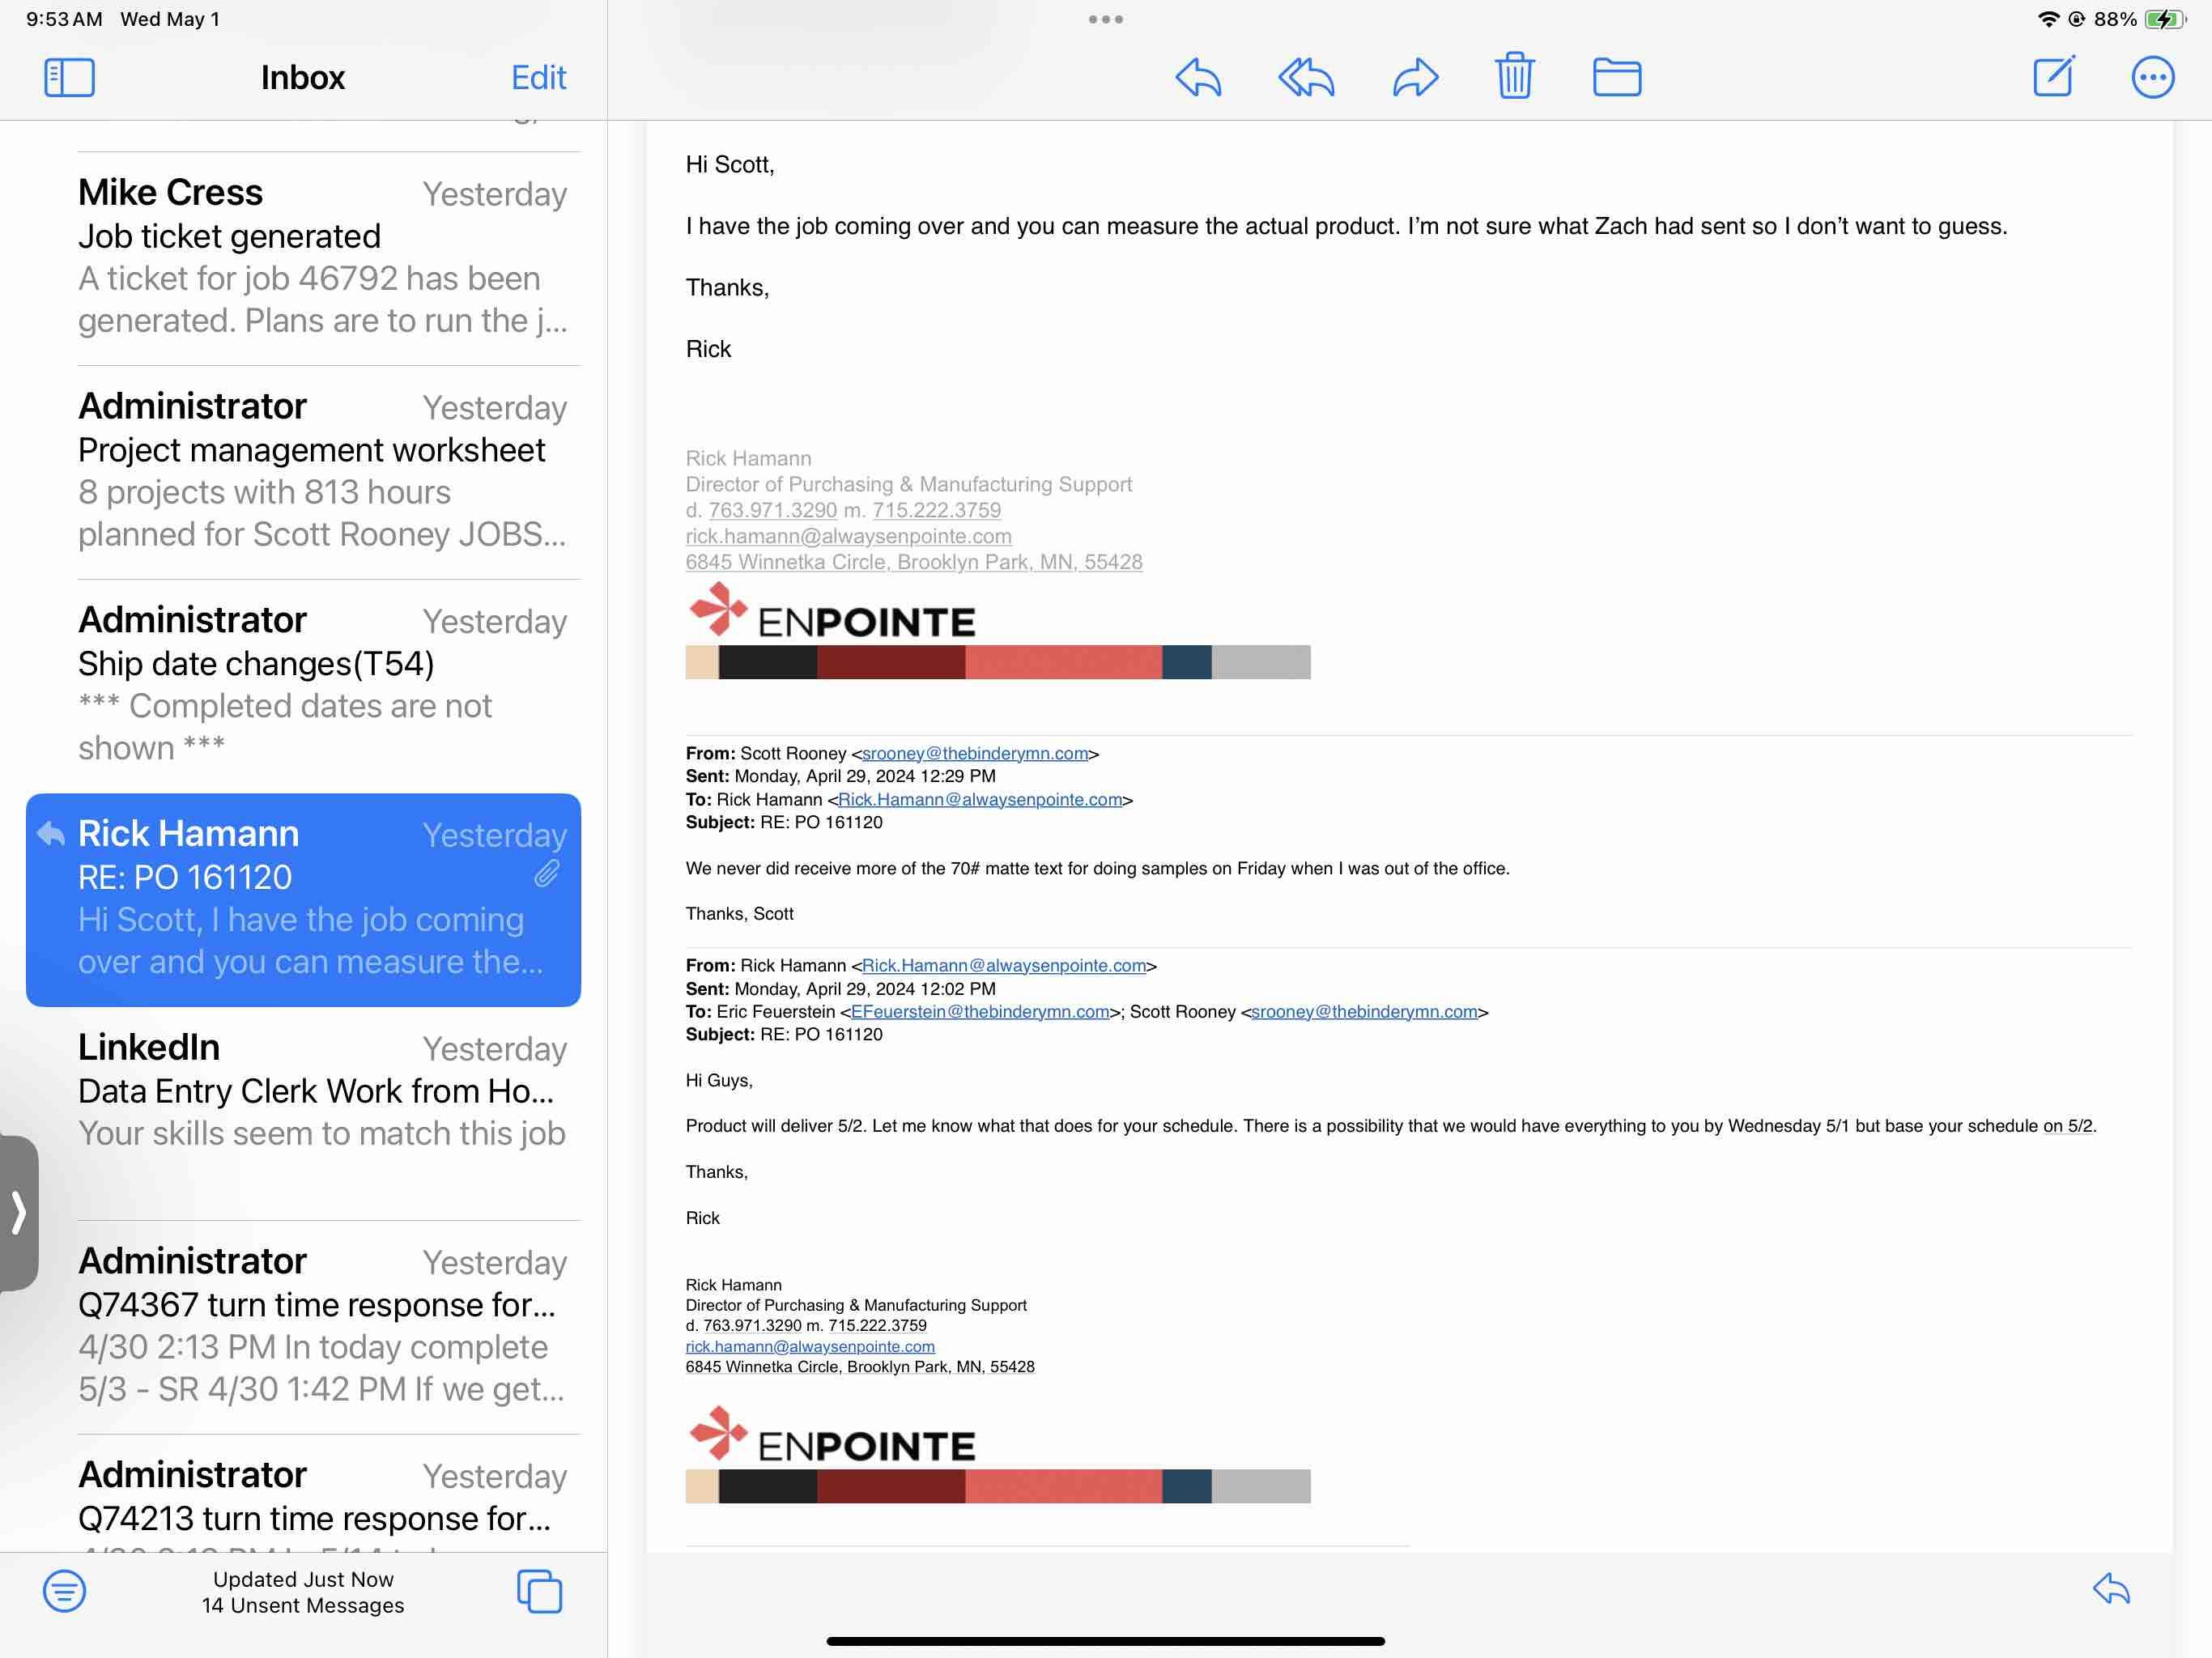Open More actions ellipsis circle menu

pyautogui.click(x=2152, y=77)
